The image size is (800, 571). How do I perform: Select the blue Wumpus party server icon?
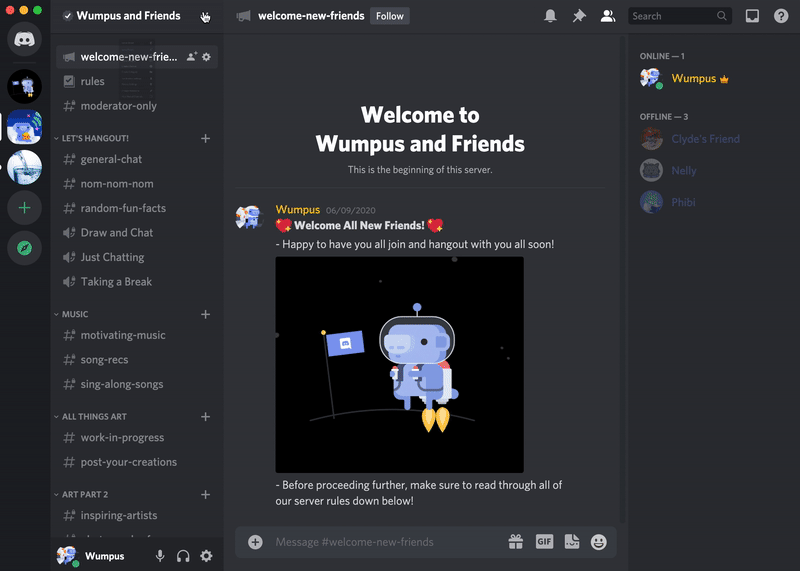pos(24,127)
